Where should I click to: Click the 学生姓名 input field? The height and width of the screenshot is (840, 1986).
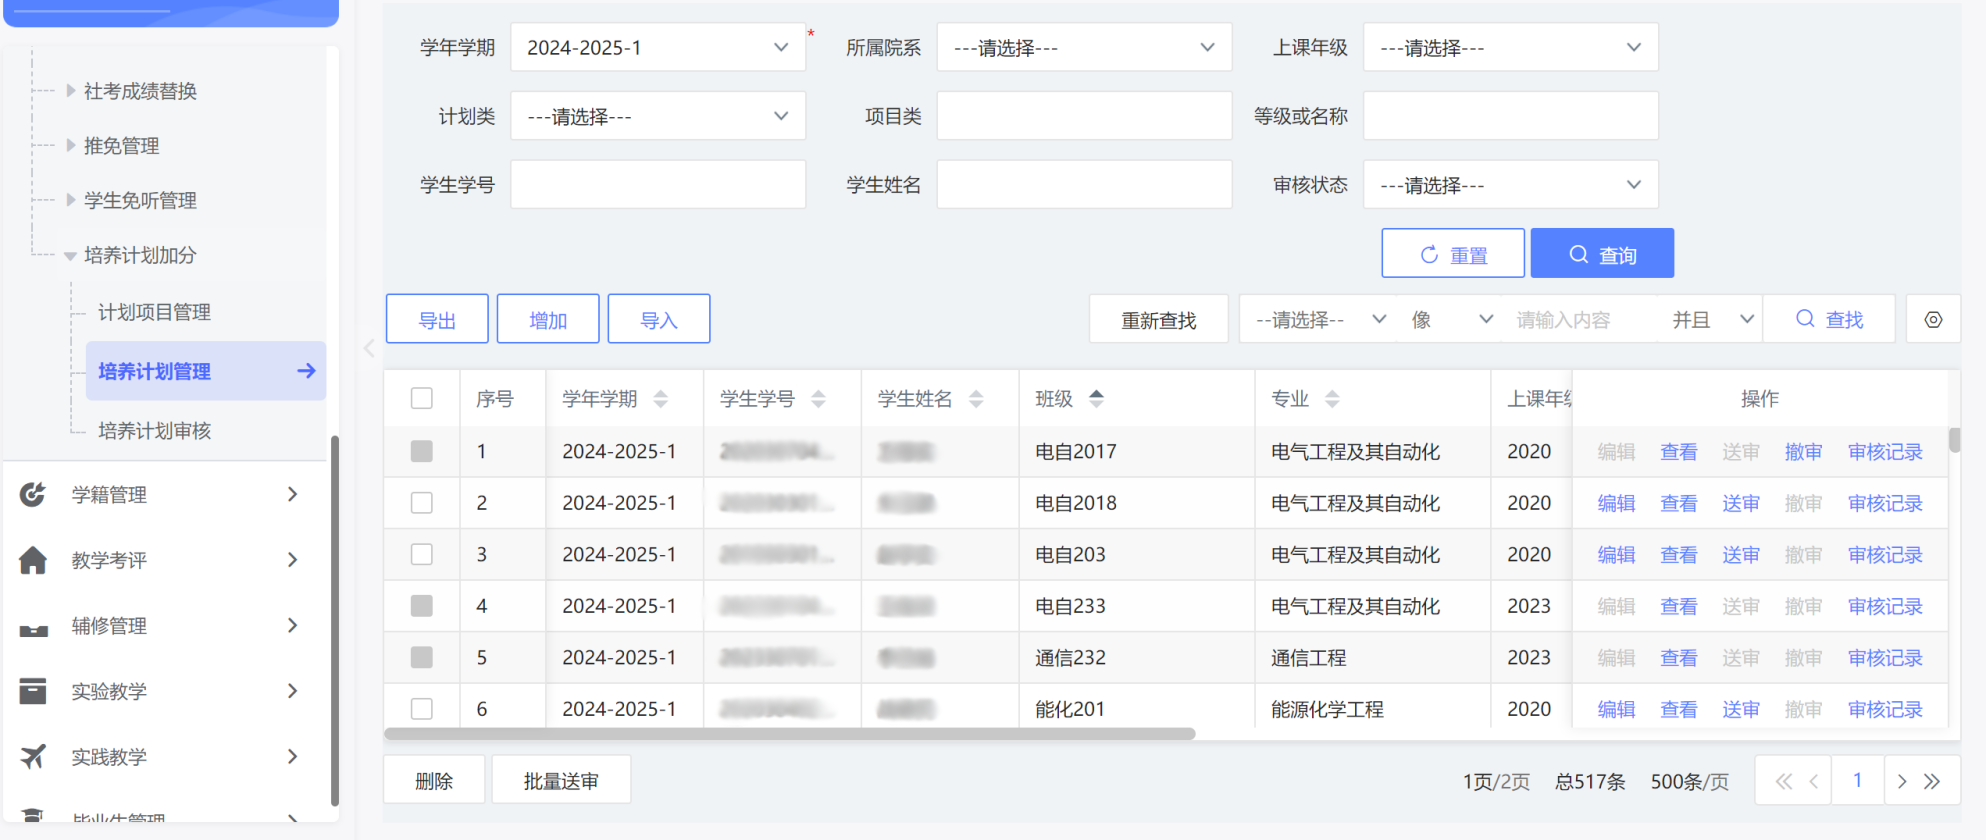pyautogui.click(x=1084, y=185)
